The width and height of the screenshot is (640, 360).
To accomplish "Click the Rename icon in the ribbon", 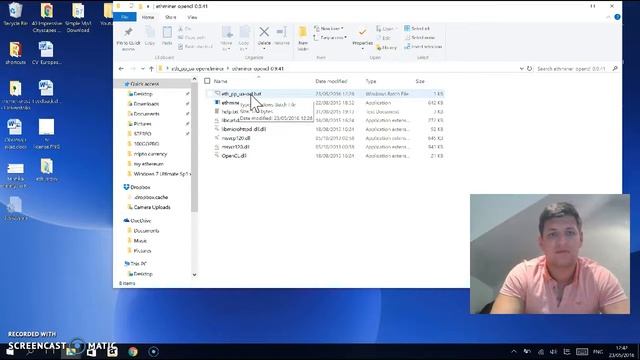I will 282,32.
